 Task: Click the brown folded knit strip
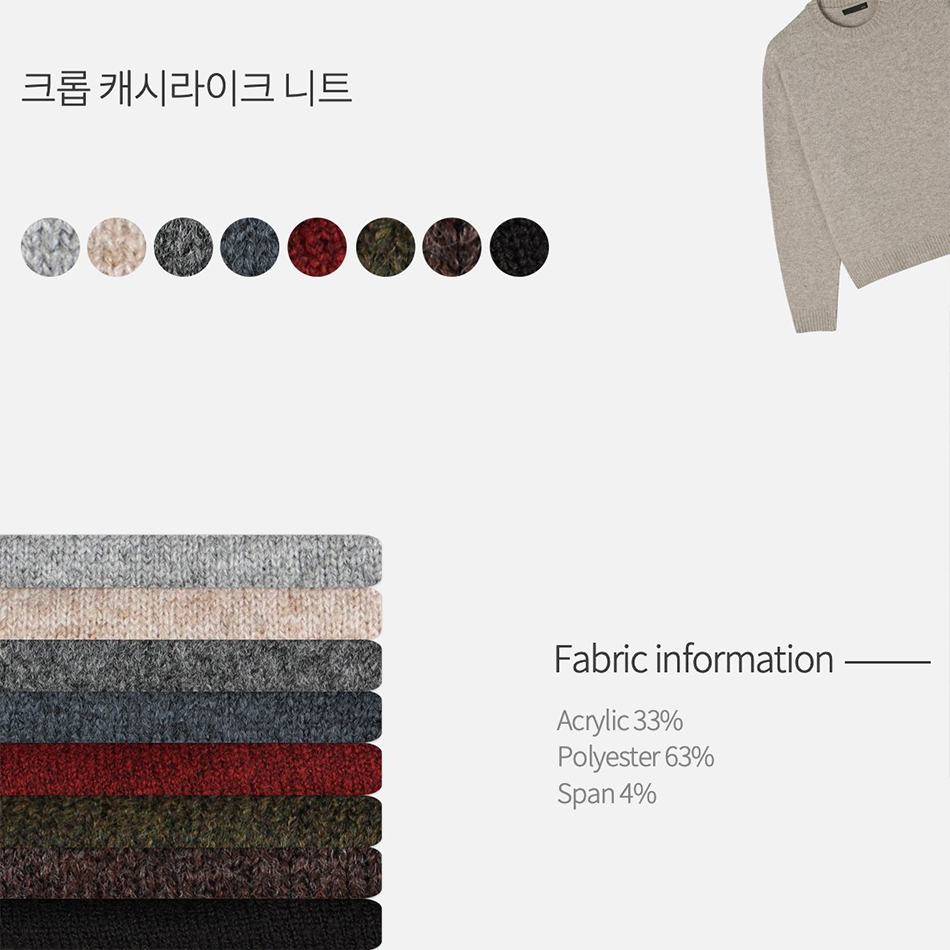click(x=191, y=873)
